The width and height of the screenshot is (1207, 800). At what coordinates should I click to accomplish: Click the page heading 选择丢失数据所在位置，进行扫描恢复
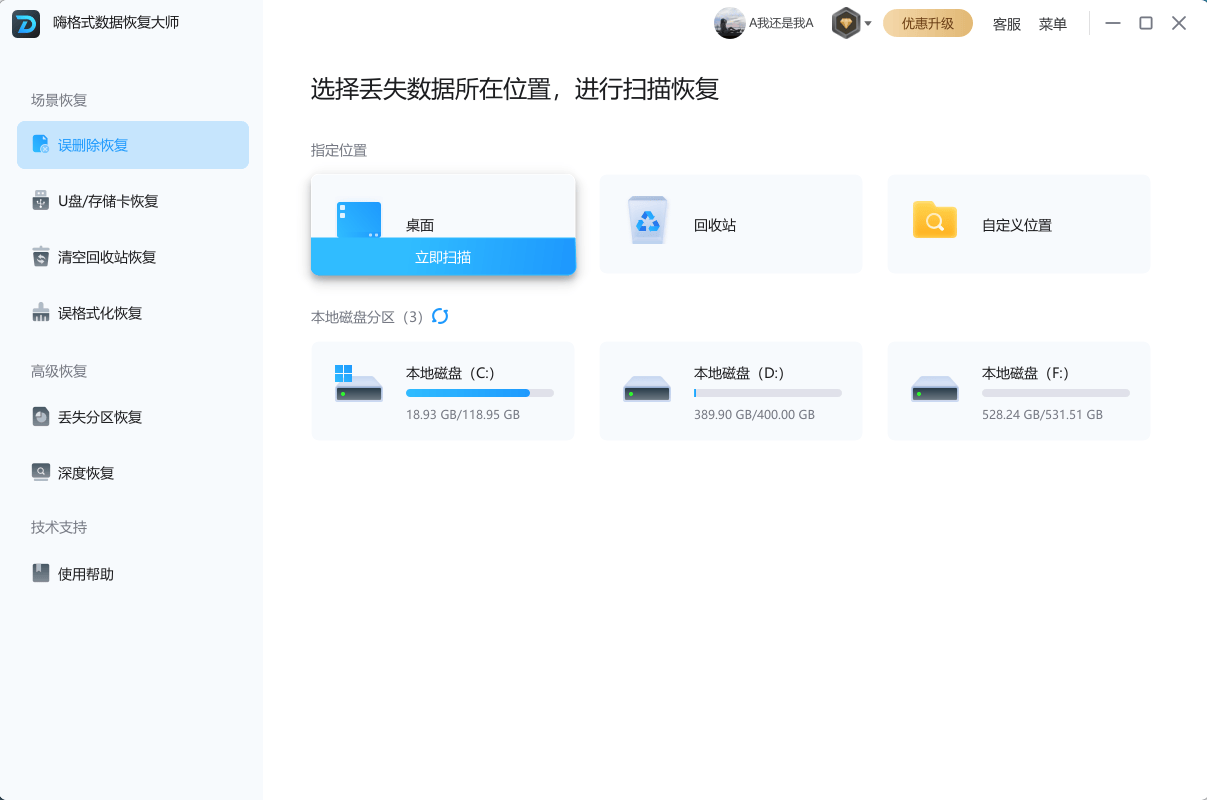coord(515,89)
